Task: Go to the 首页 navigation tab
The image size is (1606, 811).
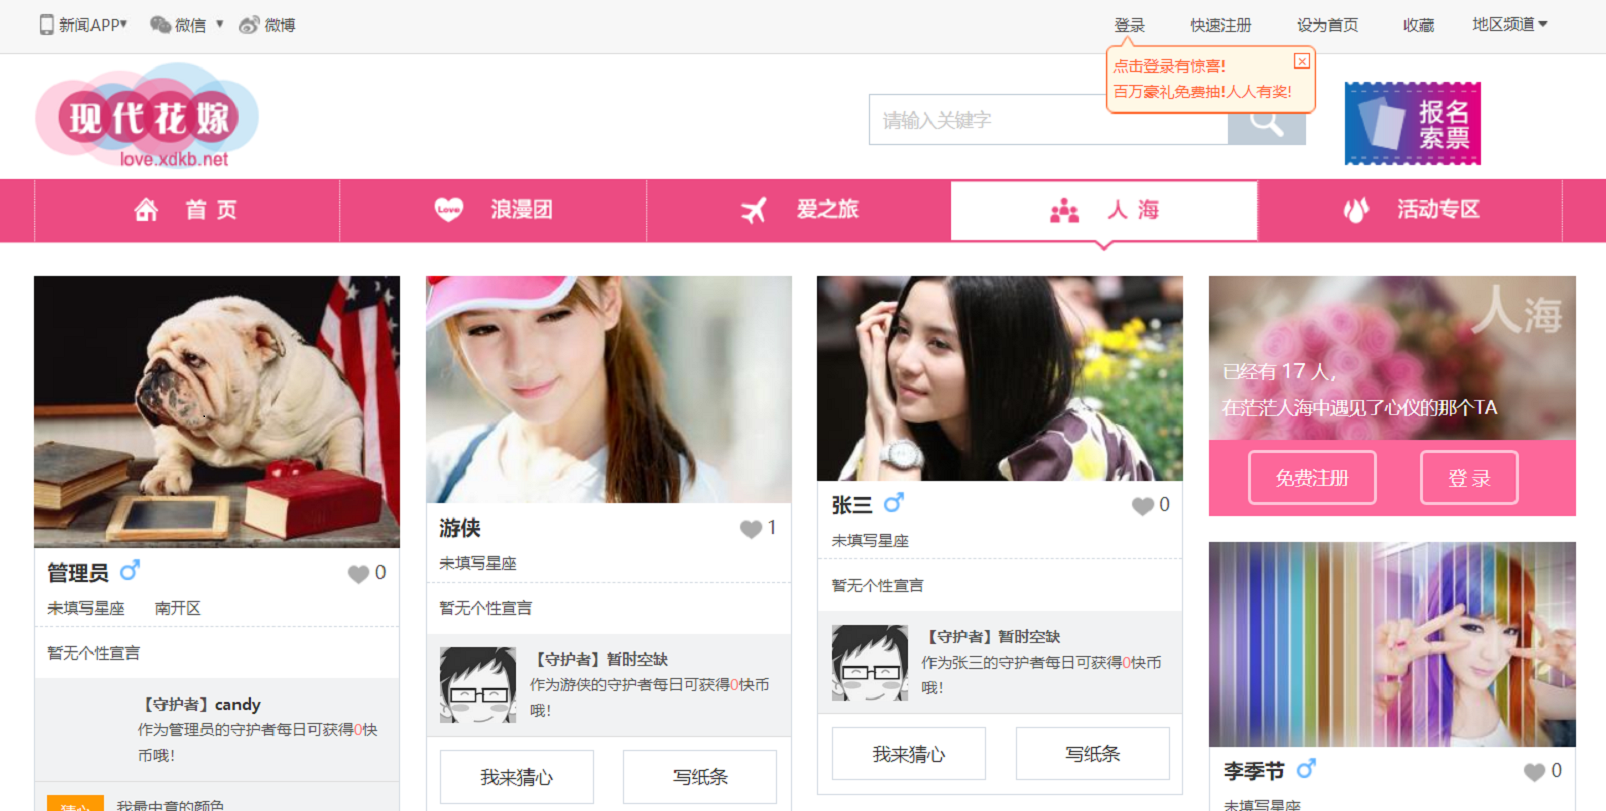Action: 187,210
